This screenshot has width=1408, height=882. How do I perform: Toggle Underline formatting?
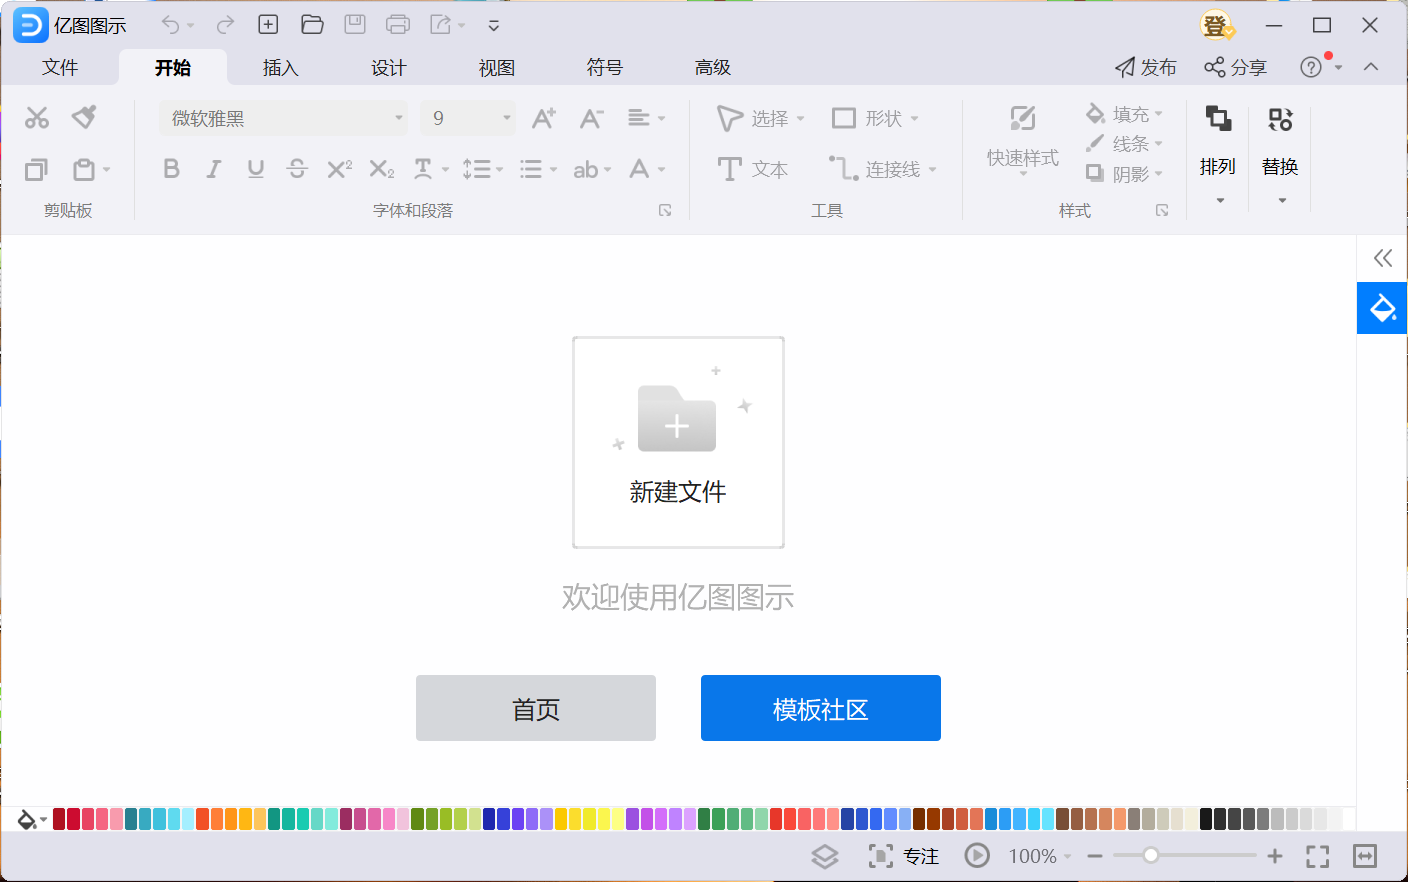click(x=256, y=169)
